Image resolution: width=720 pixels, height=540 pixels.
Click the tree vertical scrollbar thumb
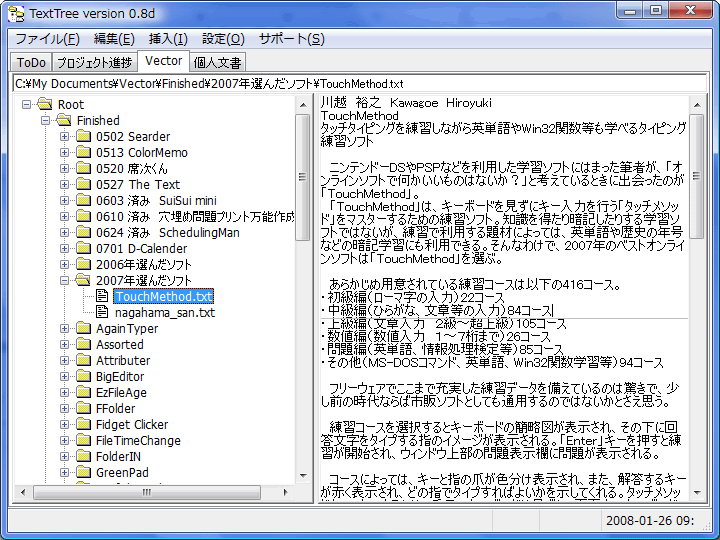point(303,177)
